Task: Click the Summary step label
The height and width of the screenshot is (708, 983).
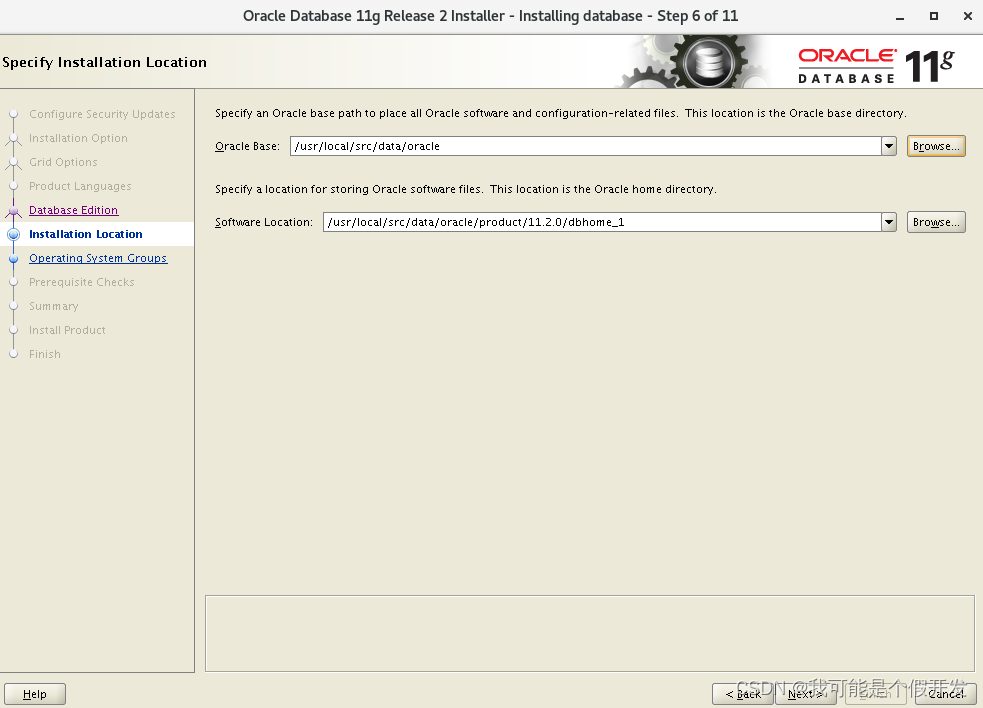Action: click(54, 306)
